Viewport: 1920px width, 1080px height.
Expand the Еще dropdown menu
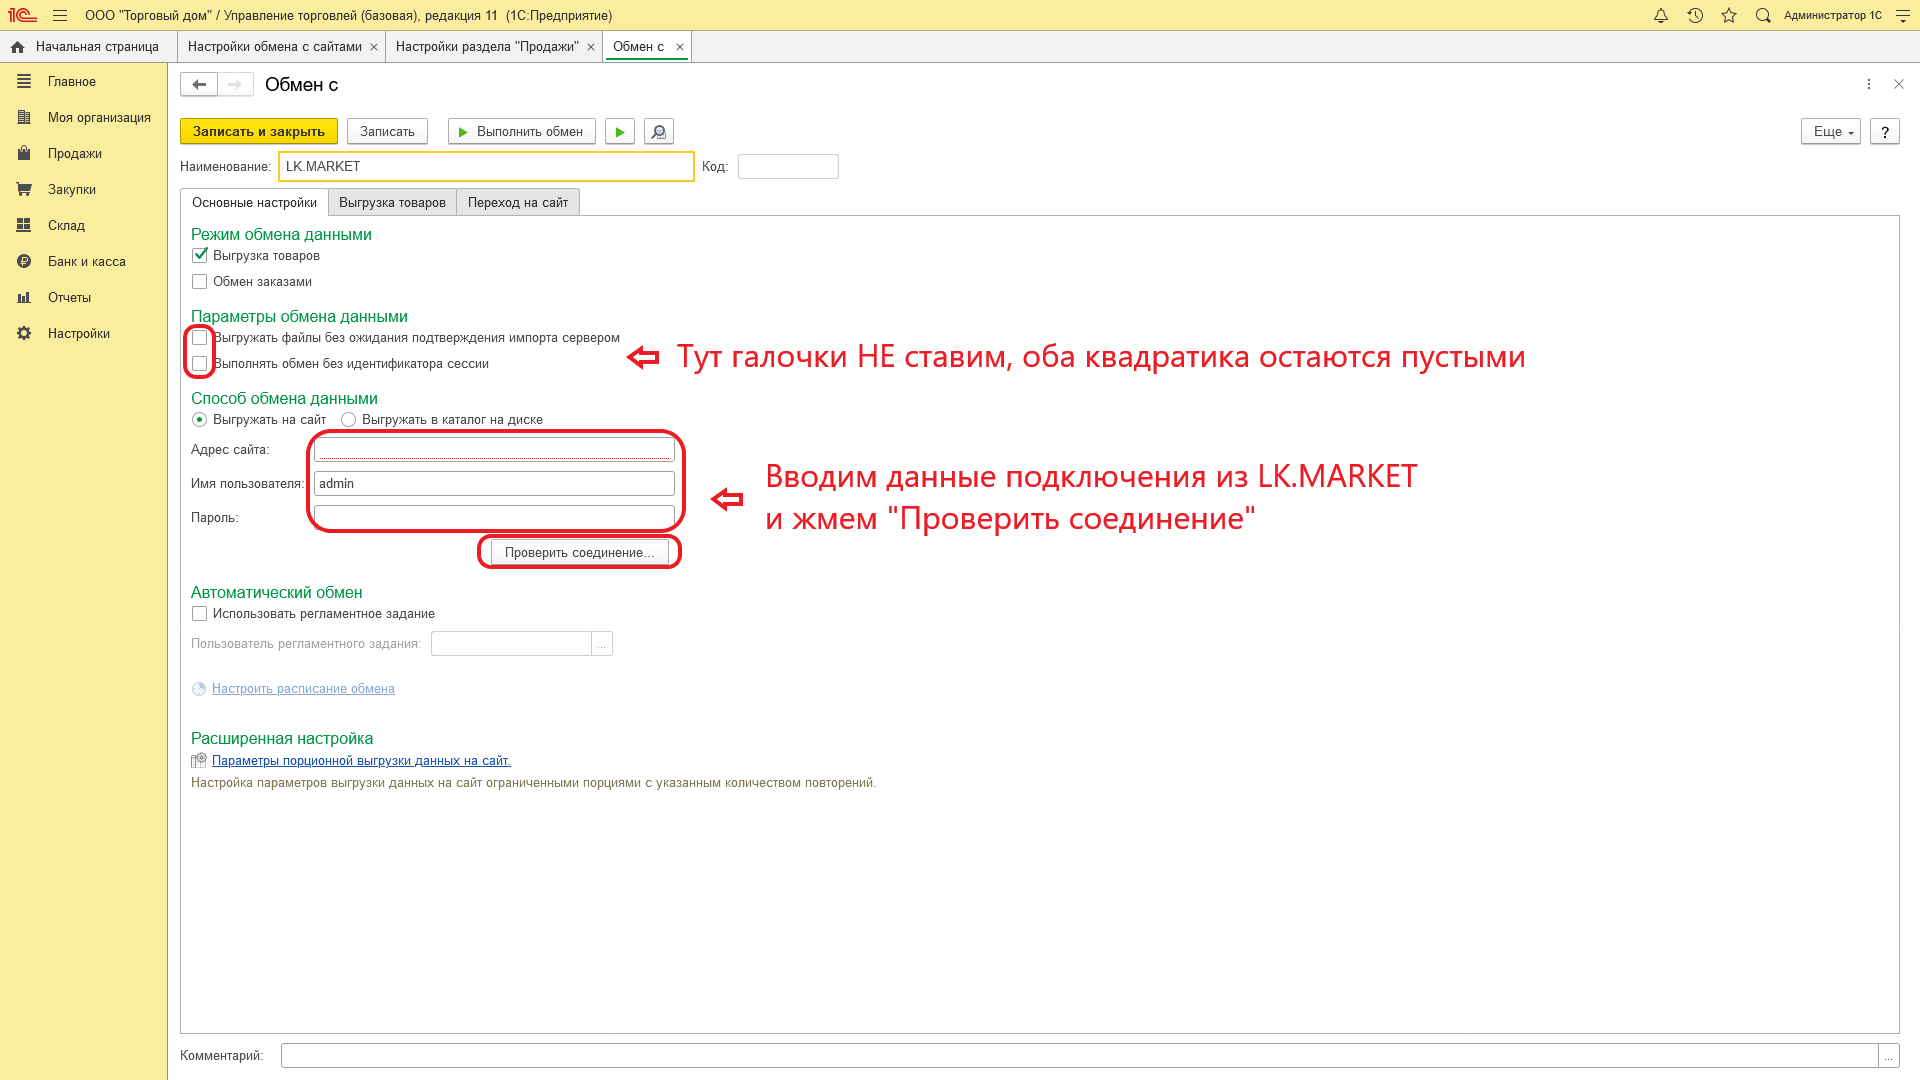click(x=1831, y=131)
